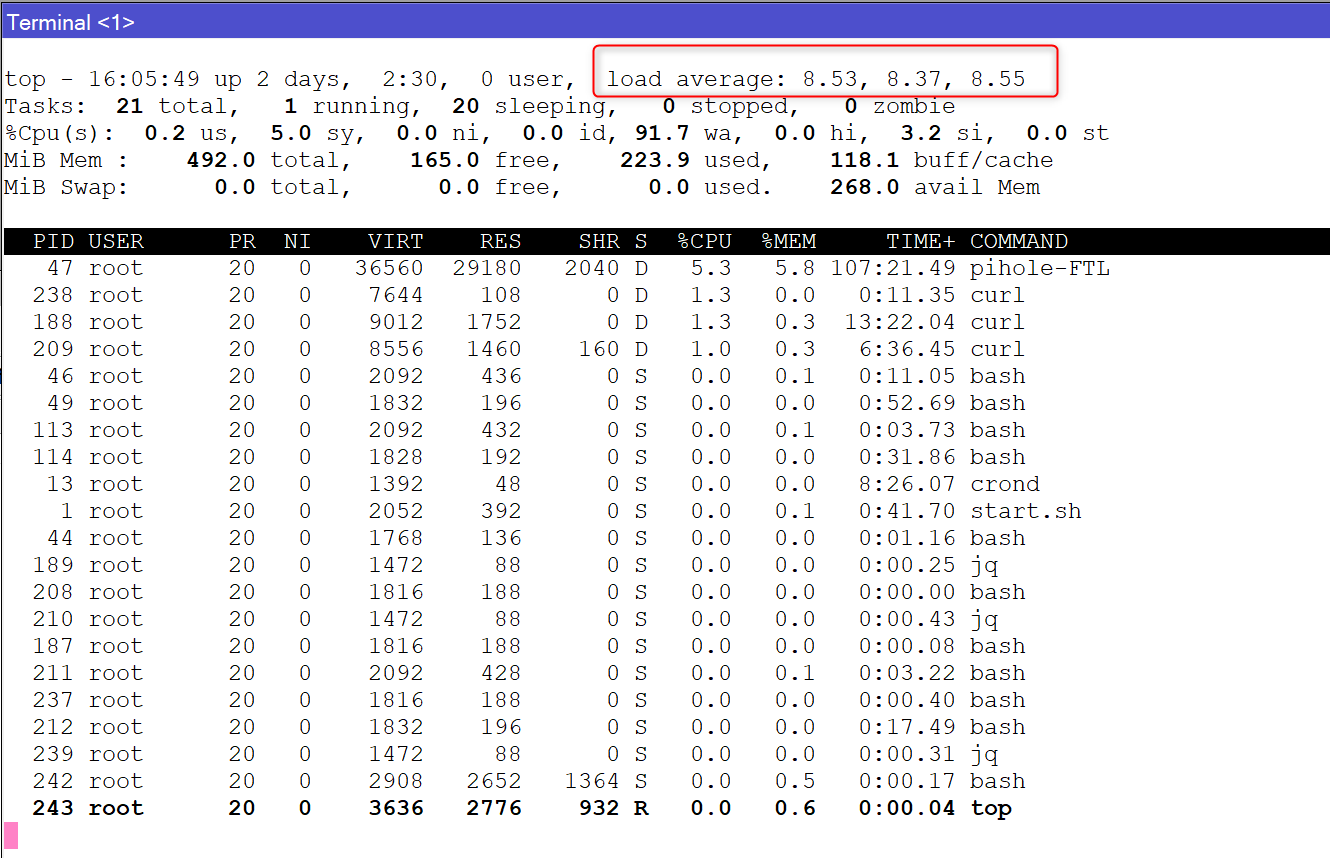This screenshot has width=1330, height=858.
Task: Click PID "242" in the process list
Action: [x=52, y=781]
